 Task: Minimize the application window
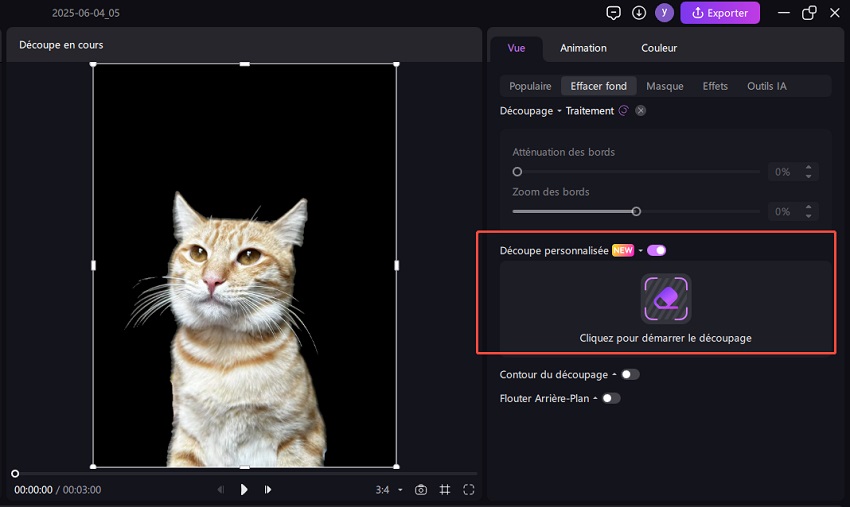(784, 12)
